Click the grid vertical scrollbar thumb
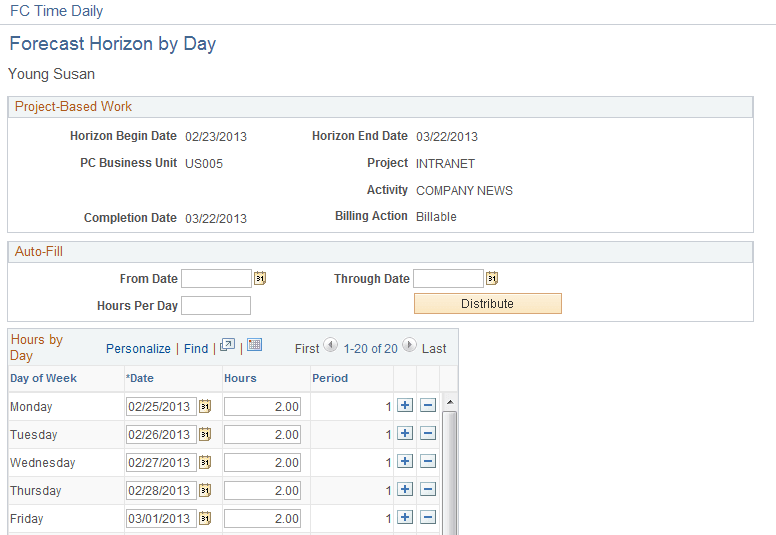This screenshot has width=776, height=535. pyautogui.click(x=449, y=473)
